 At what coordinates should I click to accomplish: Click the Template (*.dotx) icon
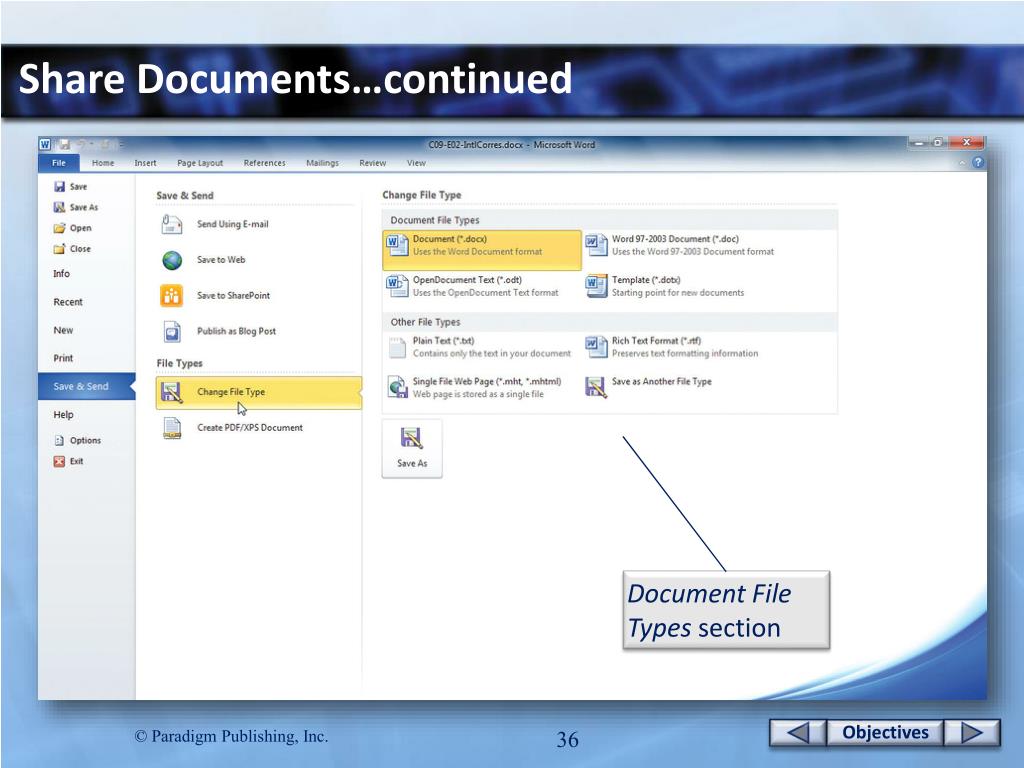(x=596, y=287)
